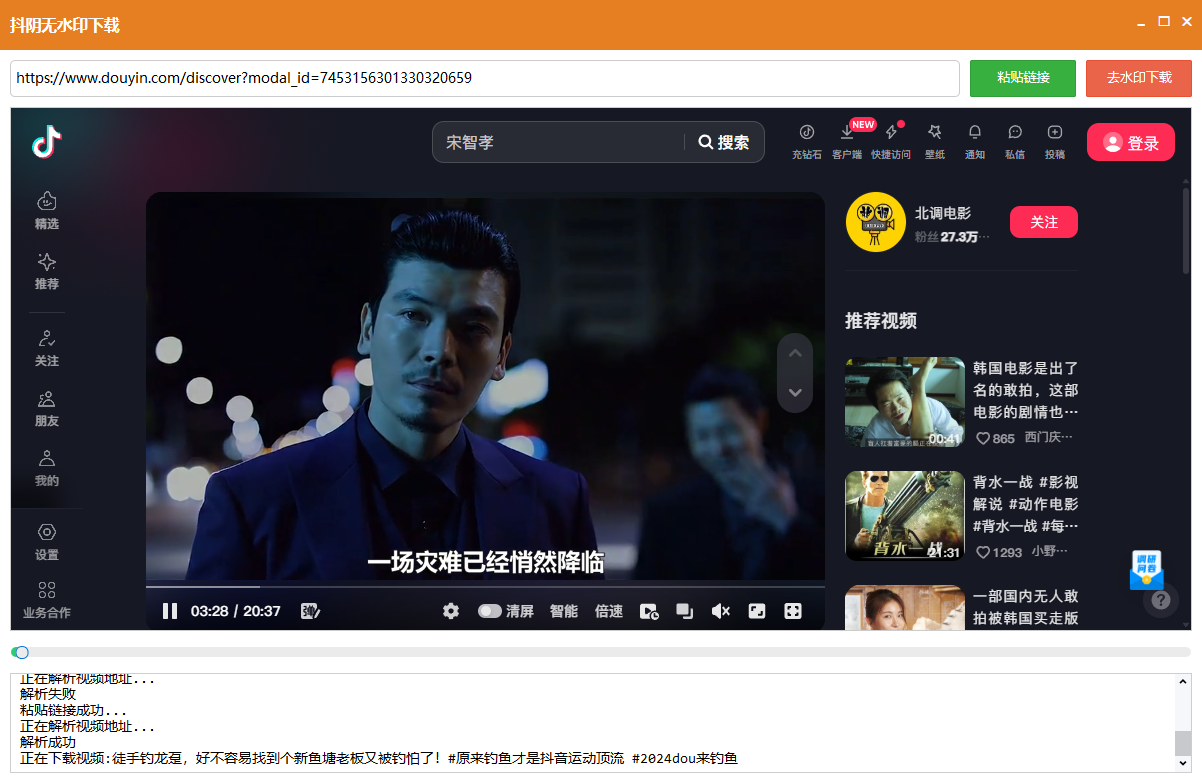The image size is (1202, 783).
Task: Click the 解析失败 log line
Action: 48,694
